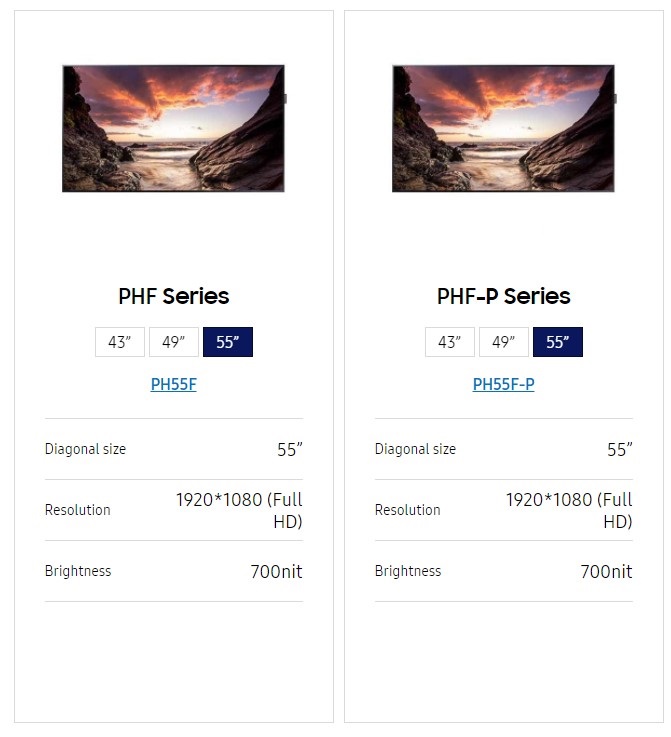Click Brightness label in PHF-P Series card
This screenshot has width=671, height=737.
pyautogui.click(x=408, y=571)
